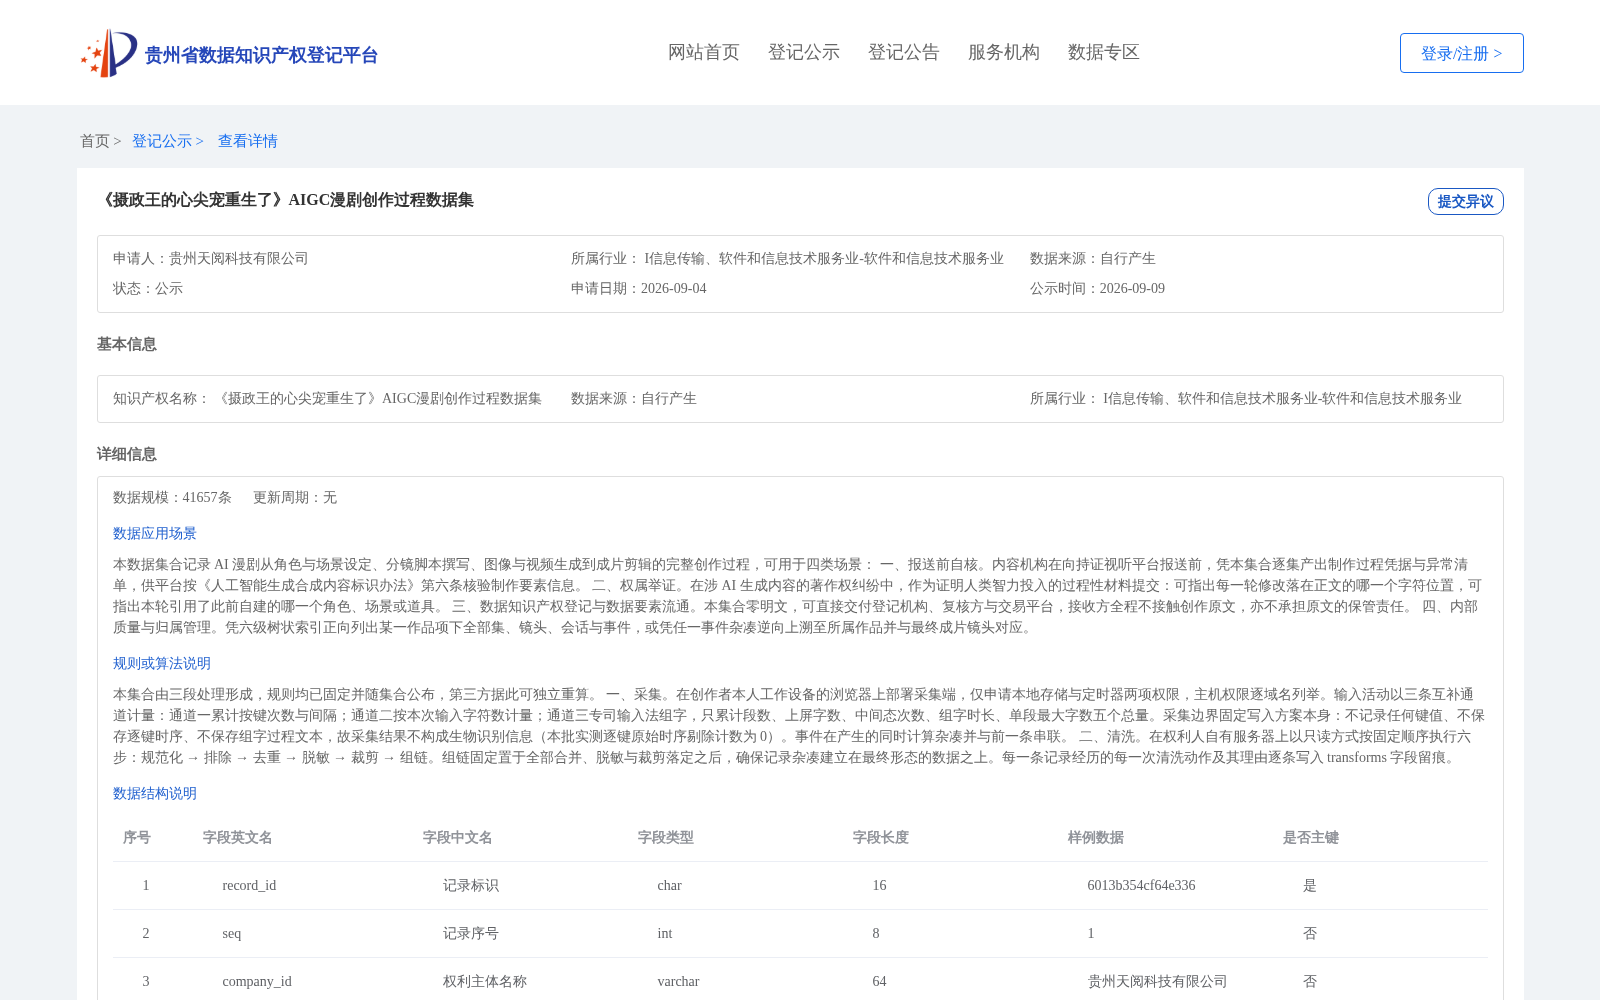This screenshot has width=1600, height=1000.
Task: Click the 字段英文名 column header
Action: tap(238, 837)
